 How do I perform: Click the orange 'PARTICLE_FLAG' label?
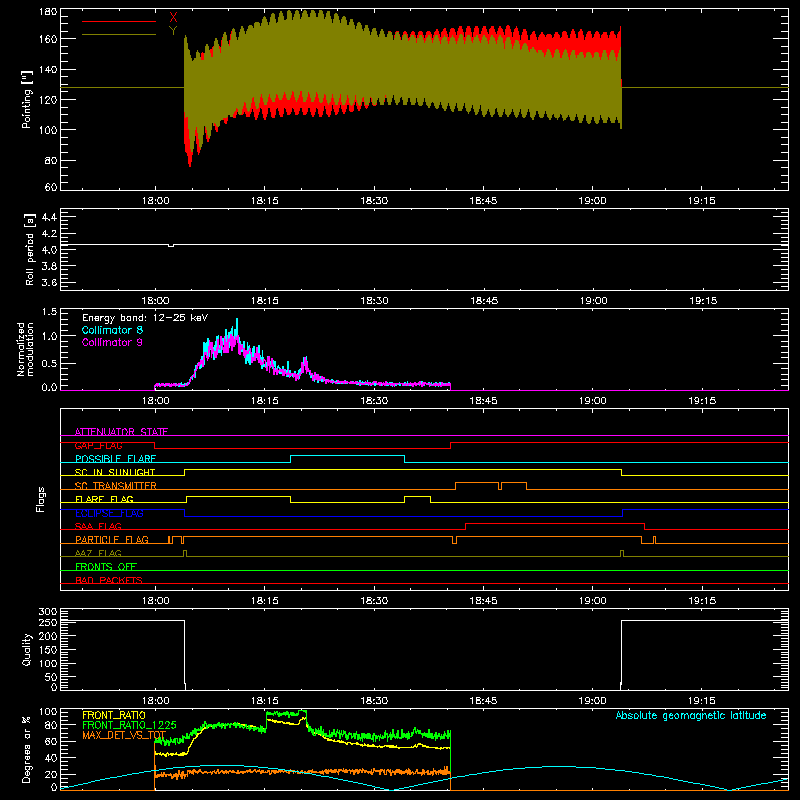(112, 539)
